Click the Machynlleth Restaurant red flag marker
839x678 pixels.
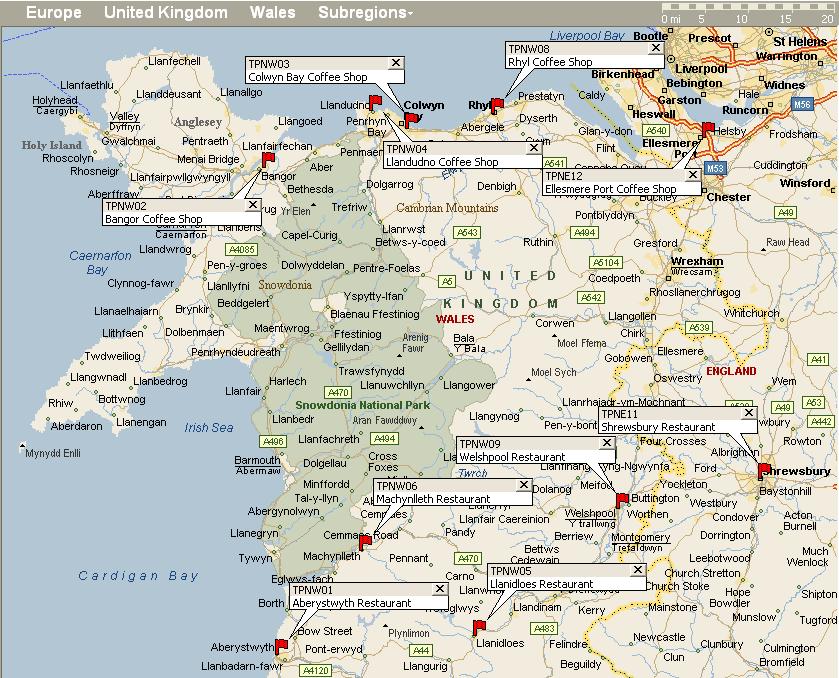(366, 541)
